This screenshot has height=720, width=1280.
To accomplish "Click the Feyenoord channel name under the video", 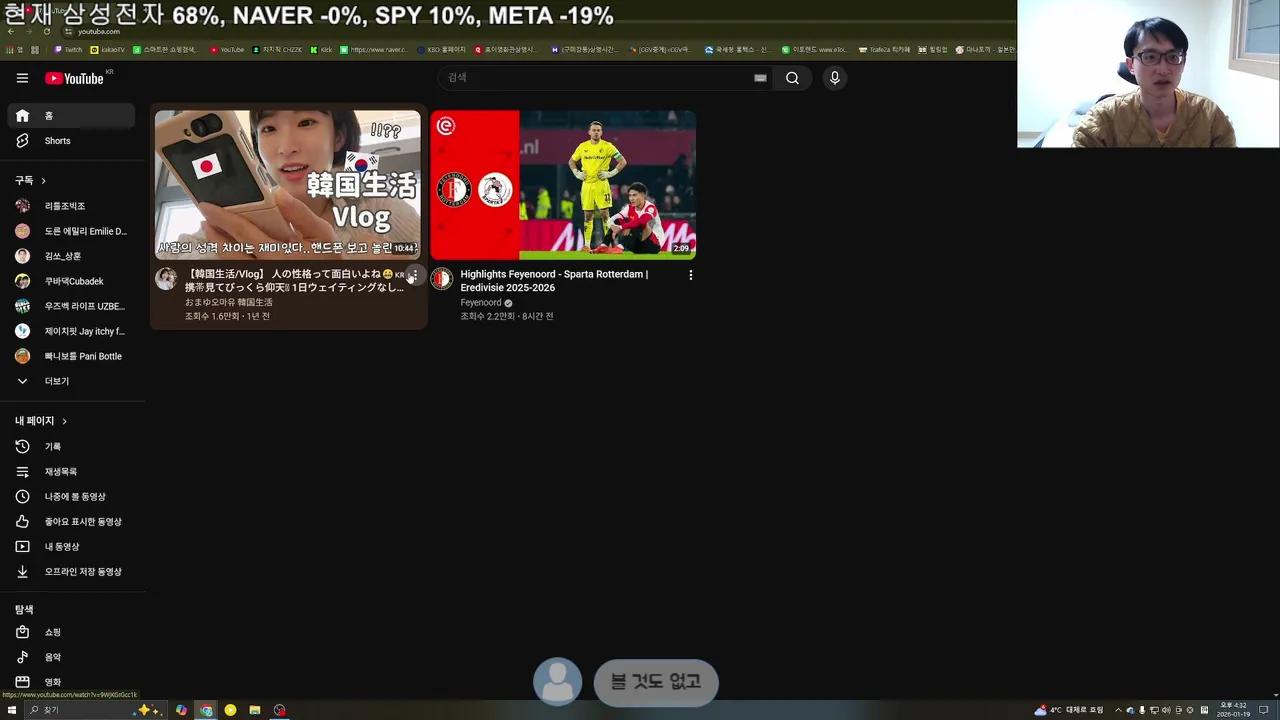I will tap(481, 303).
